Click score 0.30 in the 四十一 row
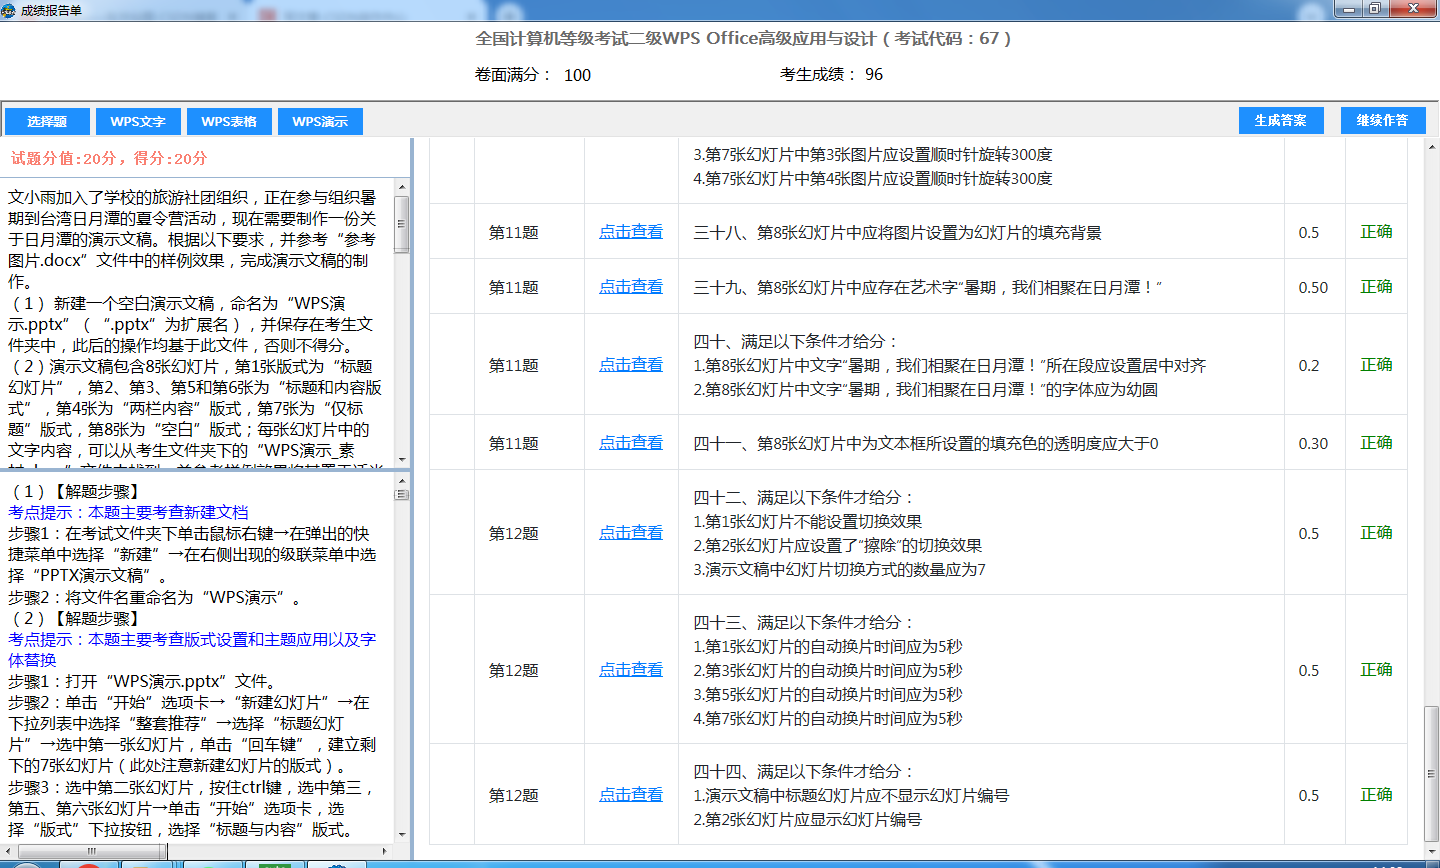 click(x=1313, y=444)
